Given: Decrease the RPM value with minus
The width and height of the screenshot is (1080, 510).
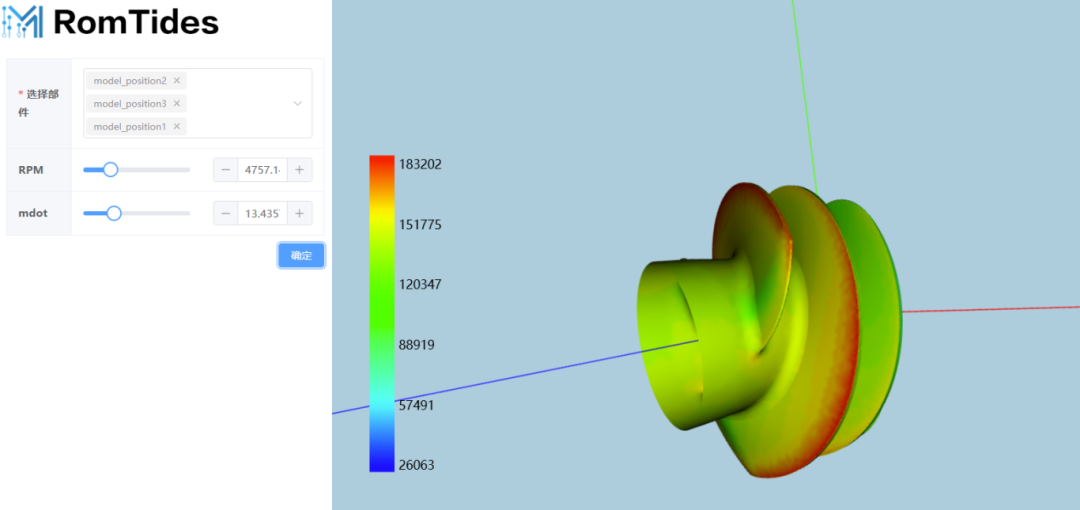Looking at the screenshot, I should [x=225, y=170].
